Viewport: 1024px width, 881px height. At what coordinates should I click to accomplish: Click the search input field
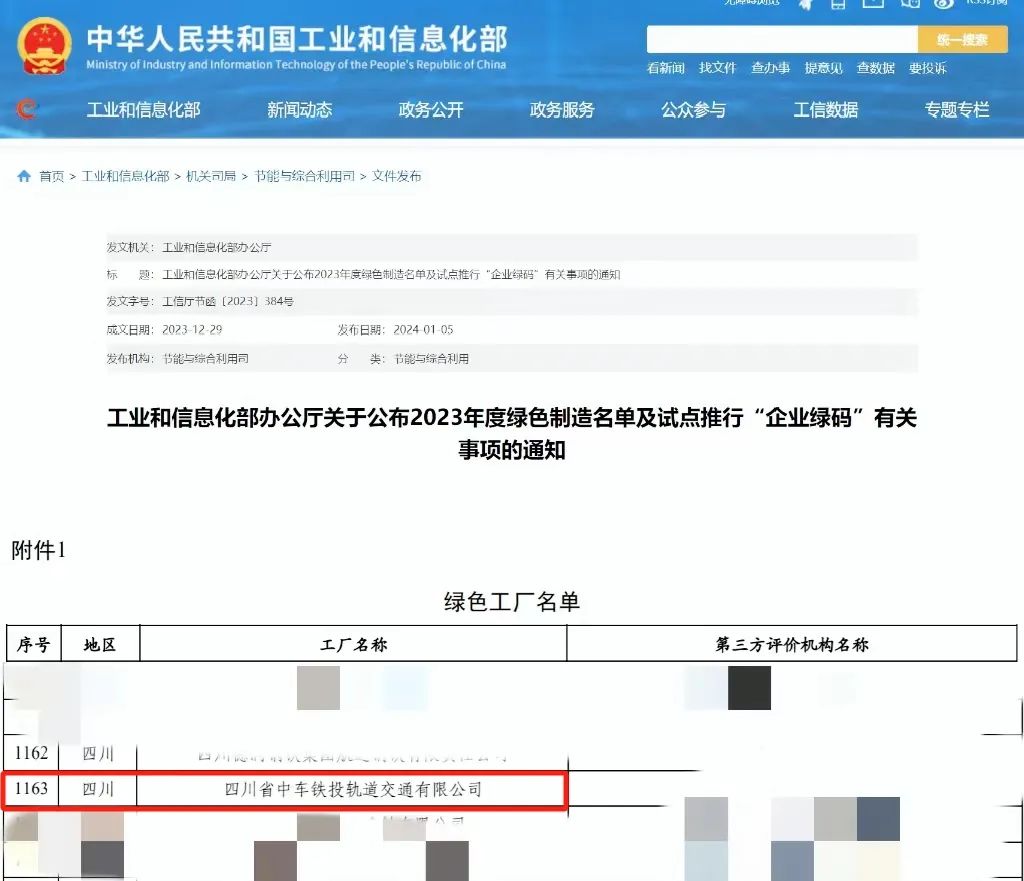coord(782,40)
